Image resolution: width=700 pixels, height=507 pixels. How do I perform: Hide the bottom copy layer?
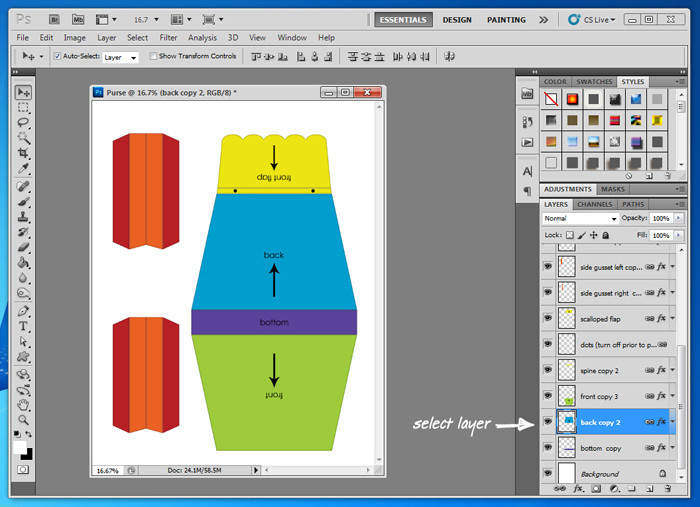tap(548, 447)
